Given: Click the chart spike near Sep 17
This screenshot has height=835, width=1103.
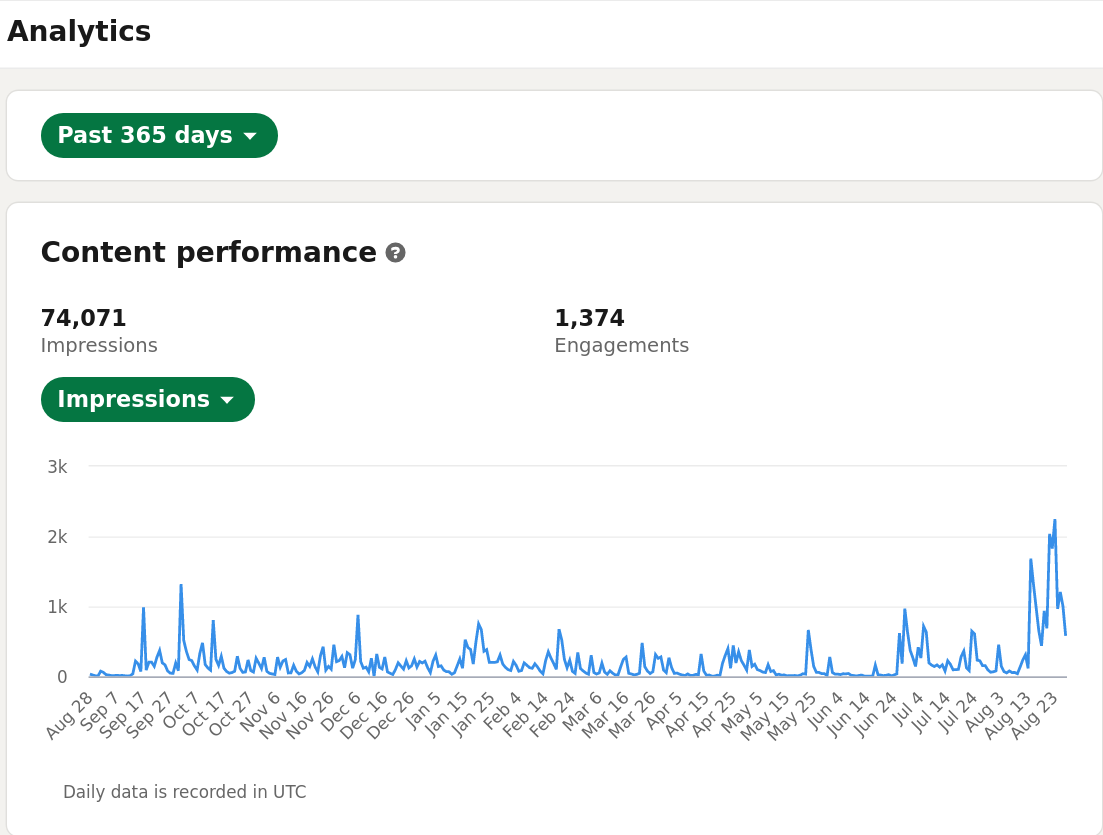Looking at the screenshot, I should click(144, 609).
